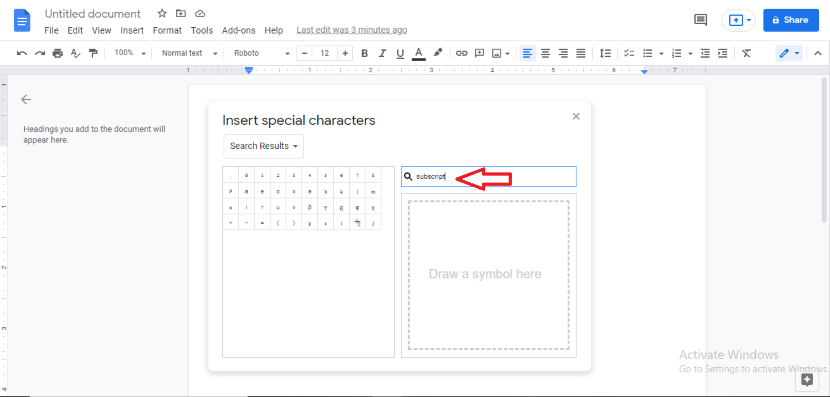Toggle italic formatting
Image resolution: width=830 pixels, height=397 pixels.
pos(382,53)
